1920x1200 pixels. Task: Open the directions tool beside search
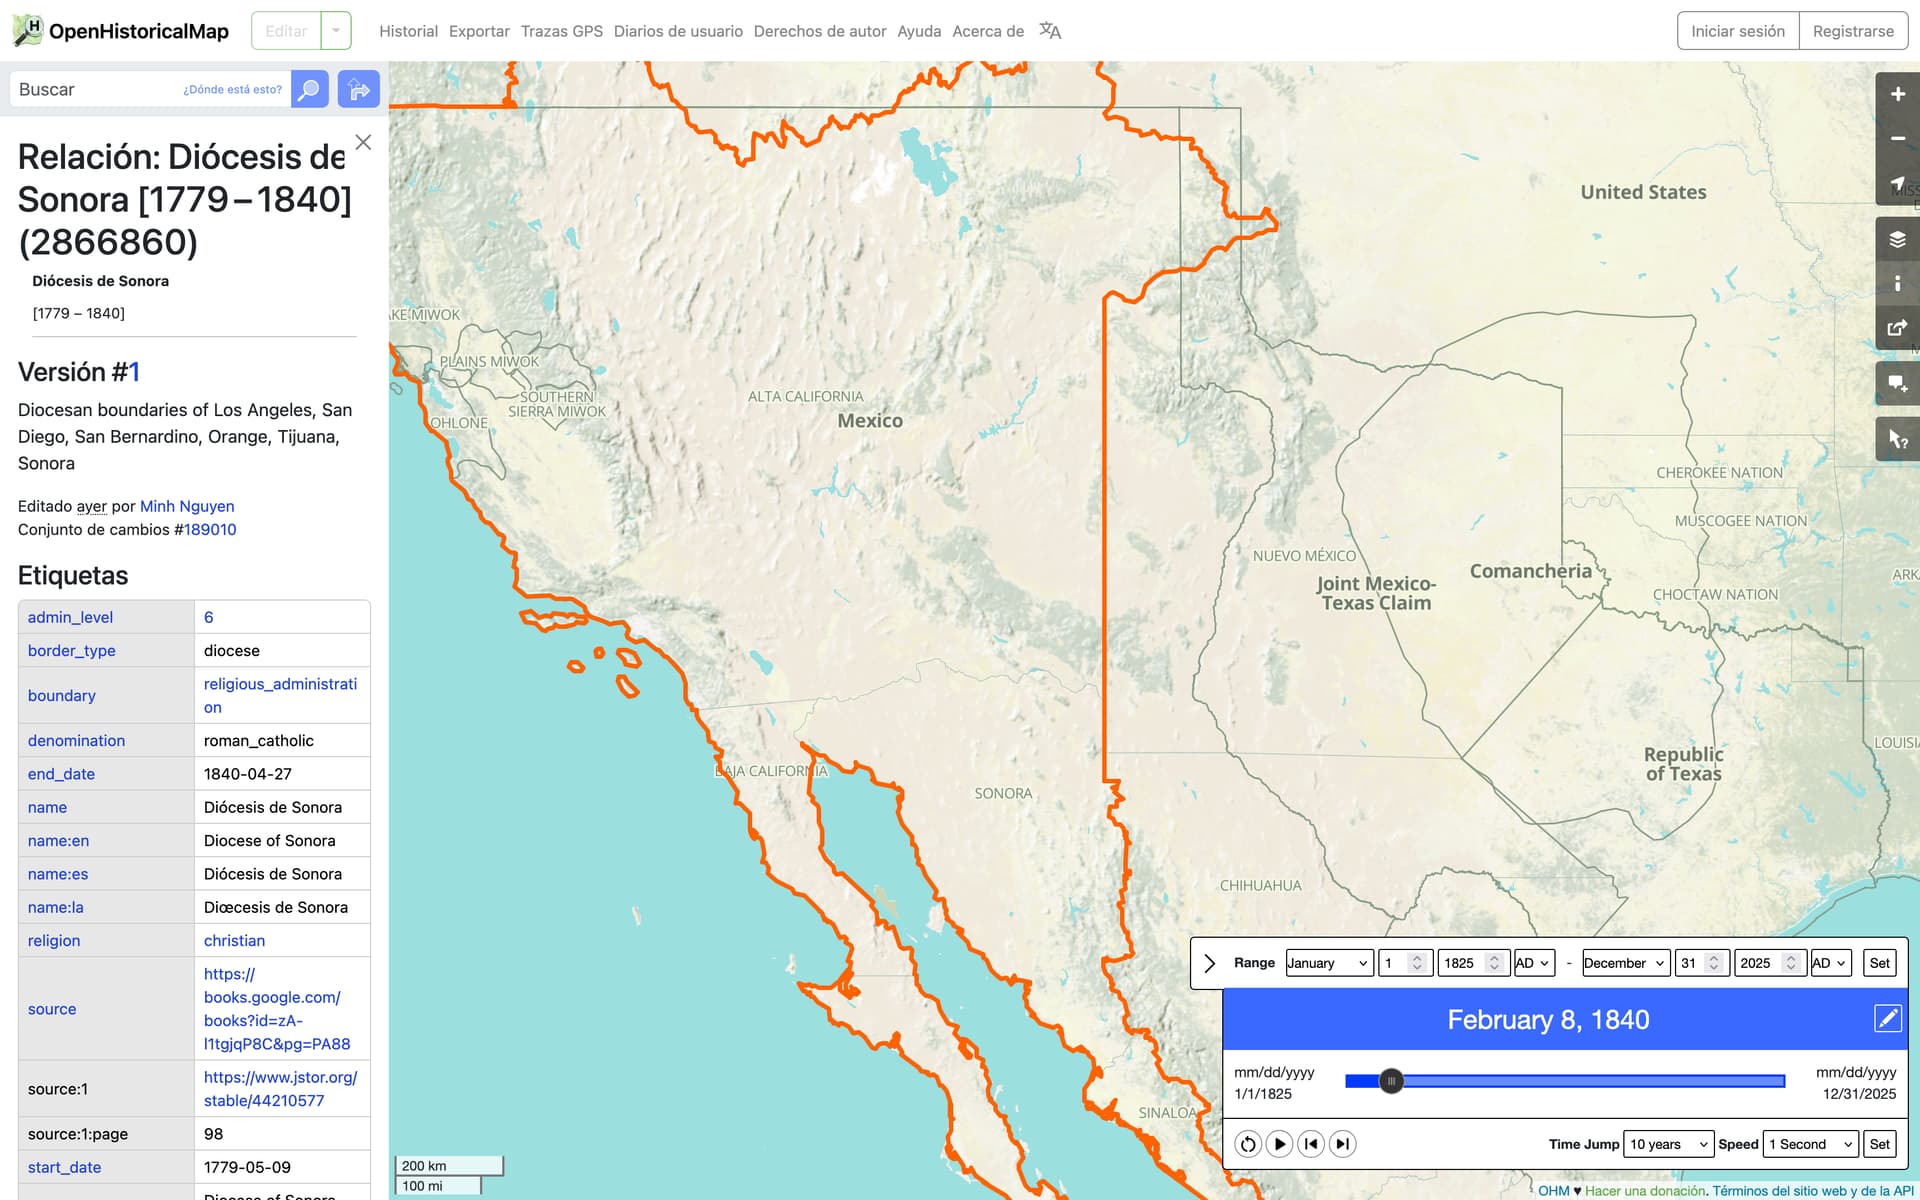tap(358, 90)
